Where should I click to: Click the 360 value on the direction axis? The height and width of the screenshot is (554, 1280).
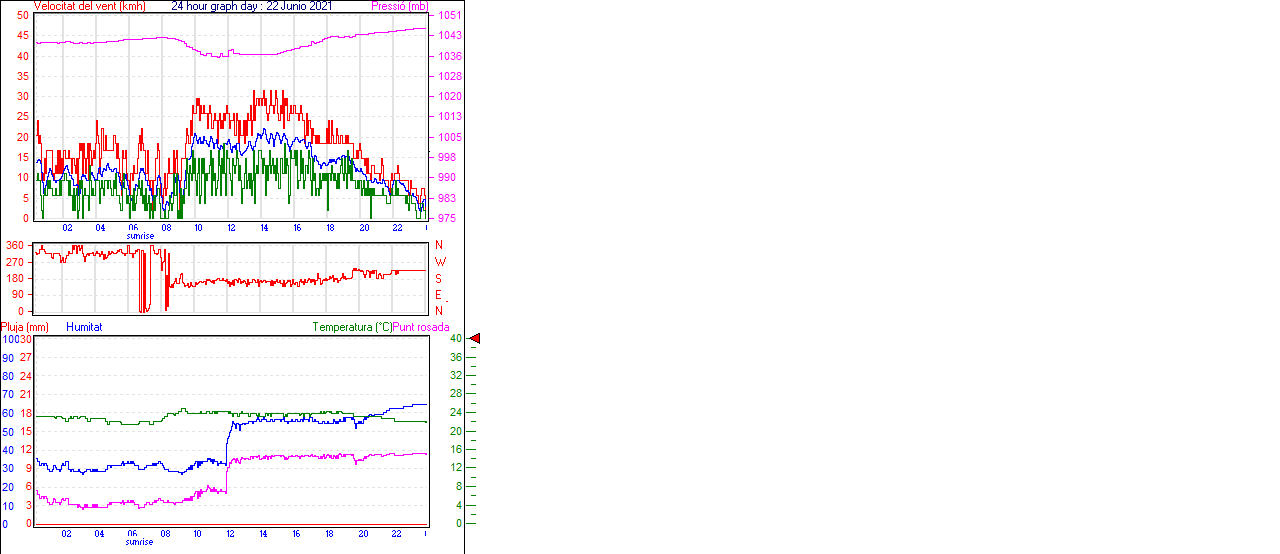pyautogui.click(x=15, y=245)
